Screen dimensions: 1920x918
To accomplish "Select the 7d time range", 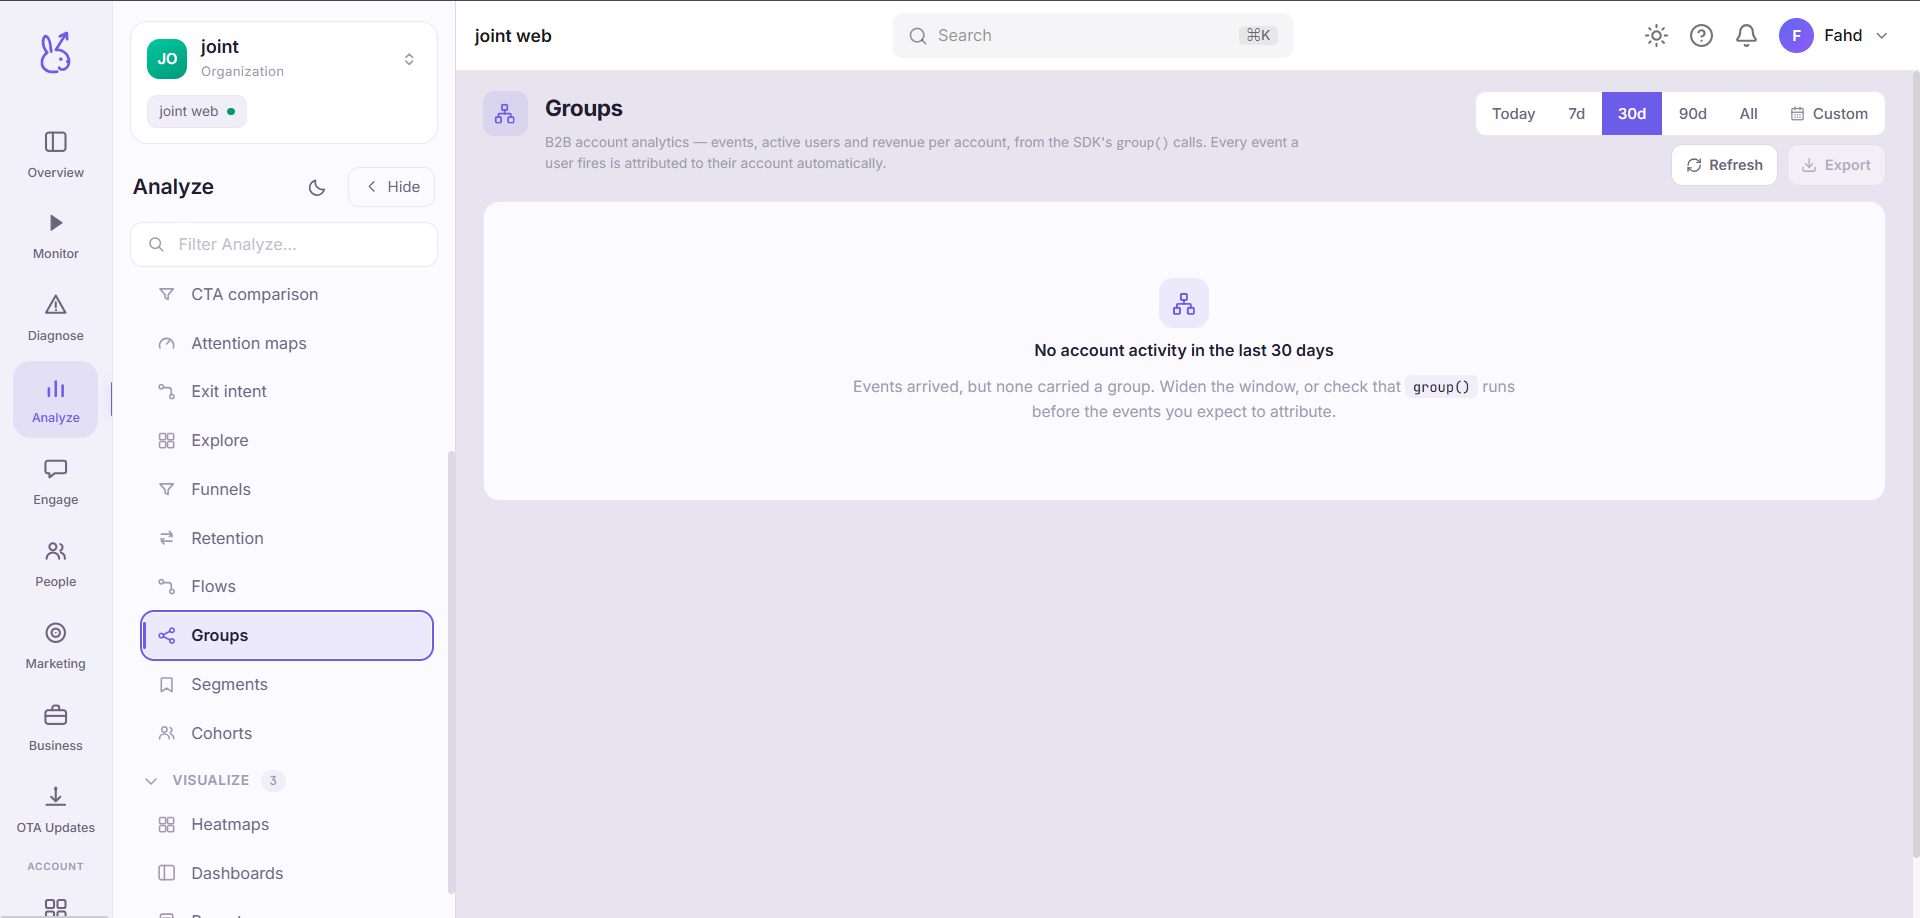I will (x=1577, y=114).
